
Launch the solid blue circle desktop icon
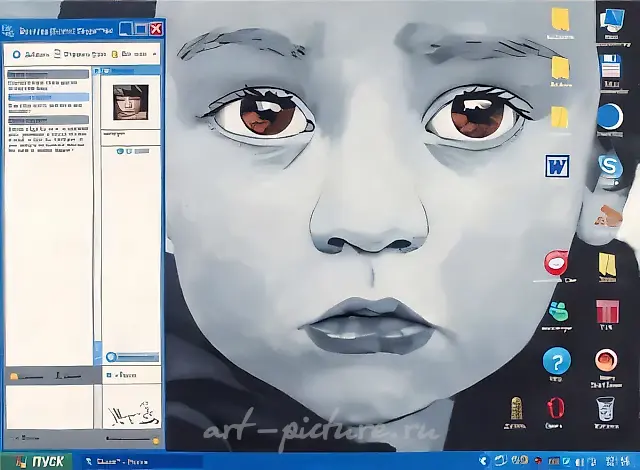pyautogui.click(x=610, y=118)
